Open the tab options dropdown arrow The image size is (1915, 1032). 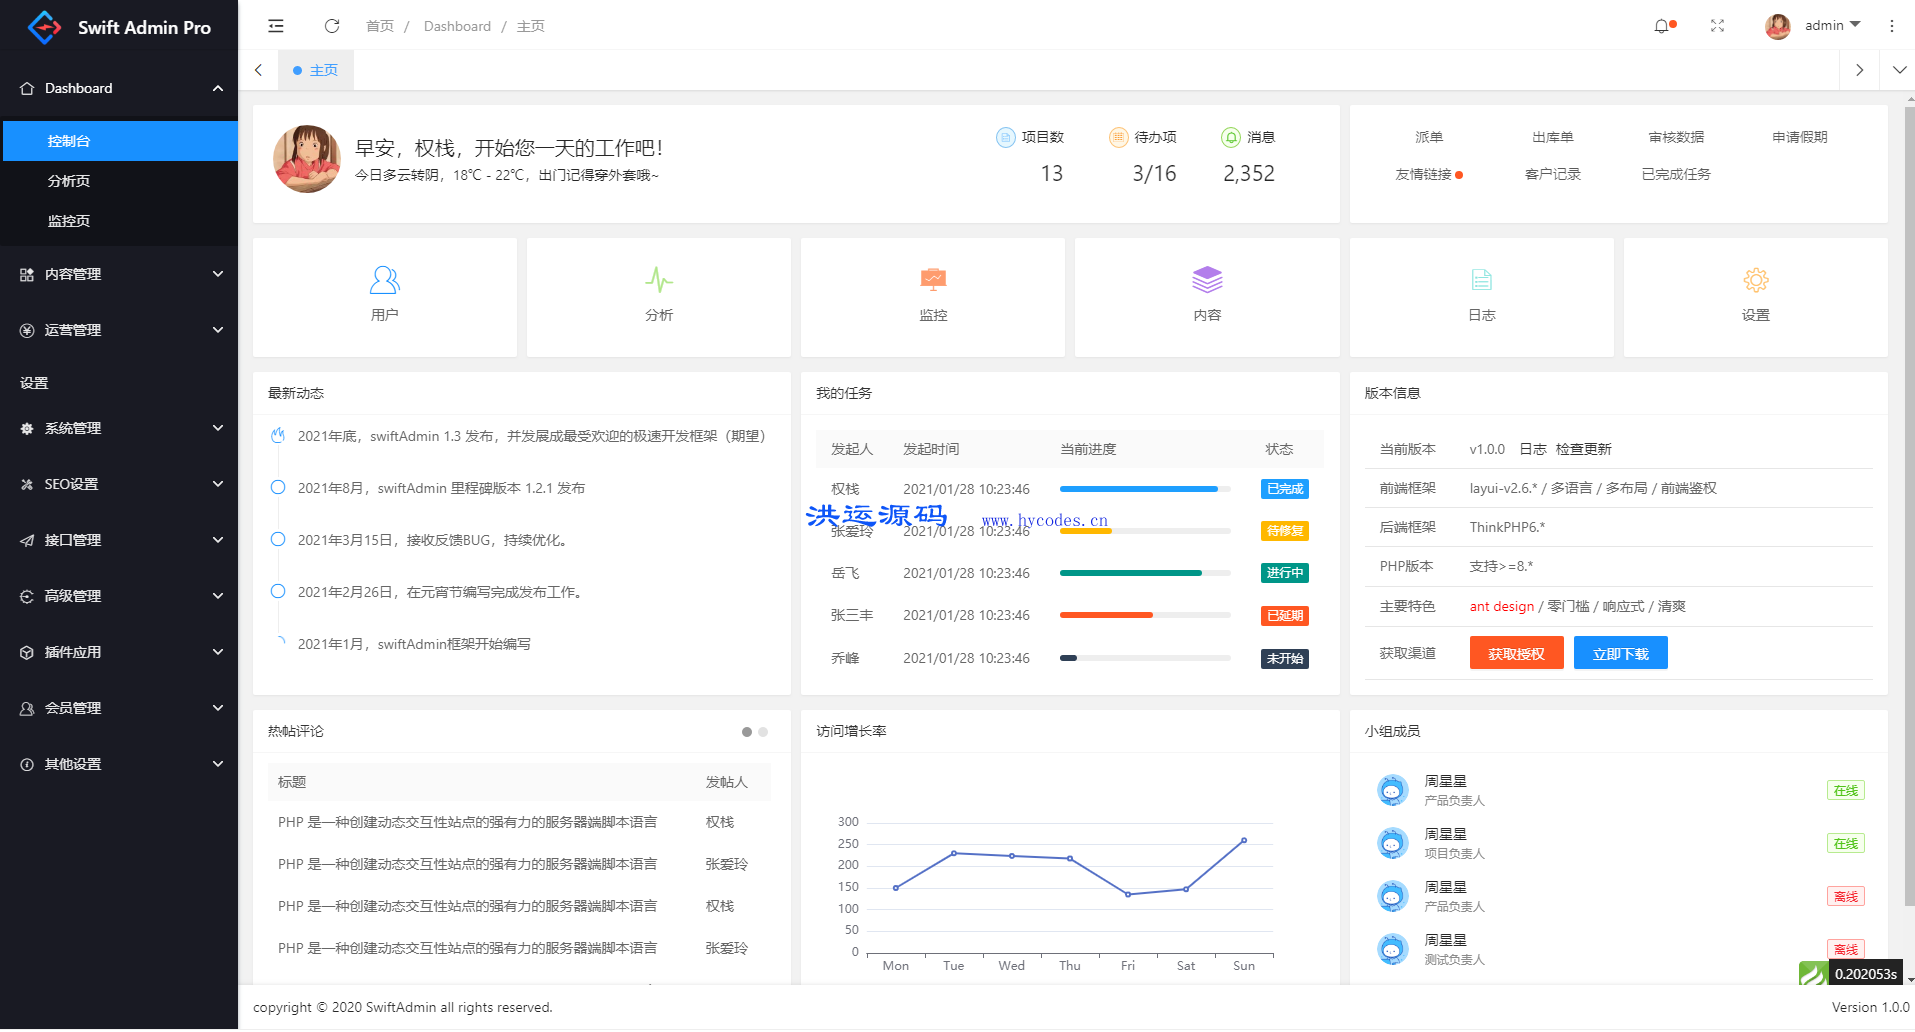(1899, 70)
